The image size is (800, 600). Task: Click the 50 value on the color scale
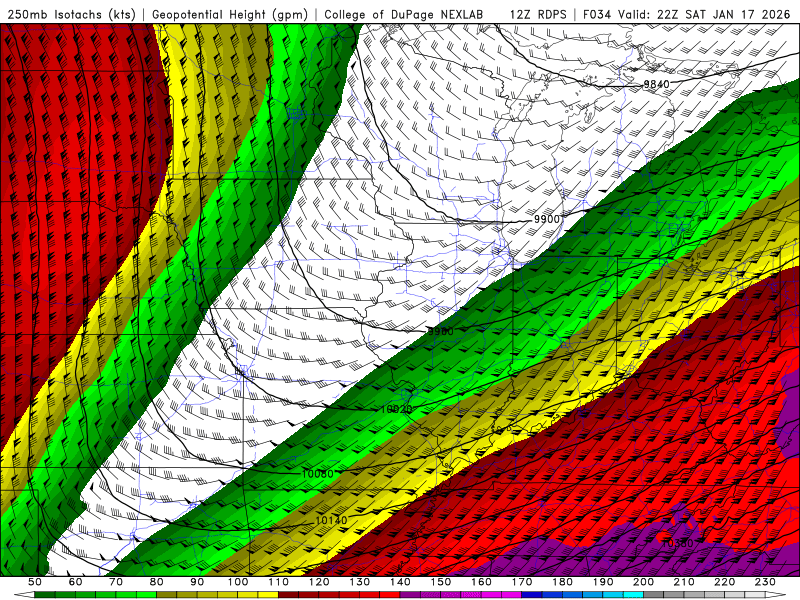[35, 582]
